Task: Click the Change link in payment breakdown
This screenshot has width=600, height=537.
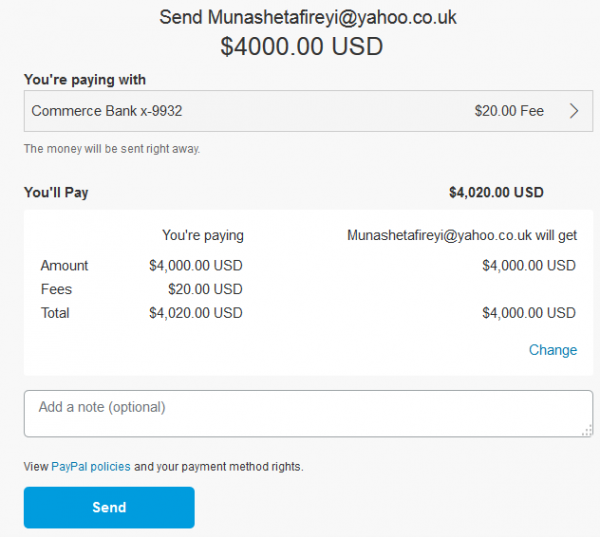Action: point(553,350)
